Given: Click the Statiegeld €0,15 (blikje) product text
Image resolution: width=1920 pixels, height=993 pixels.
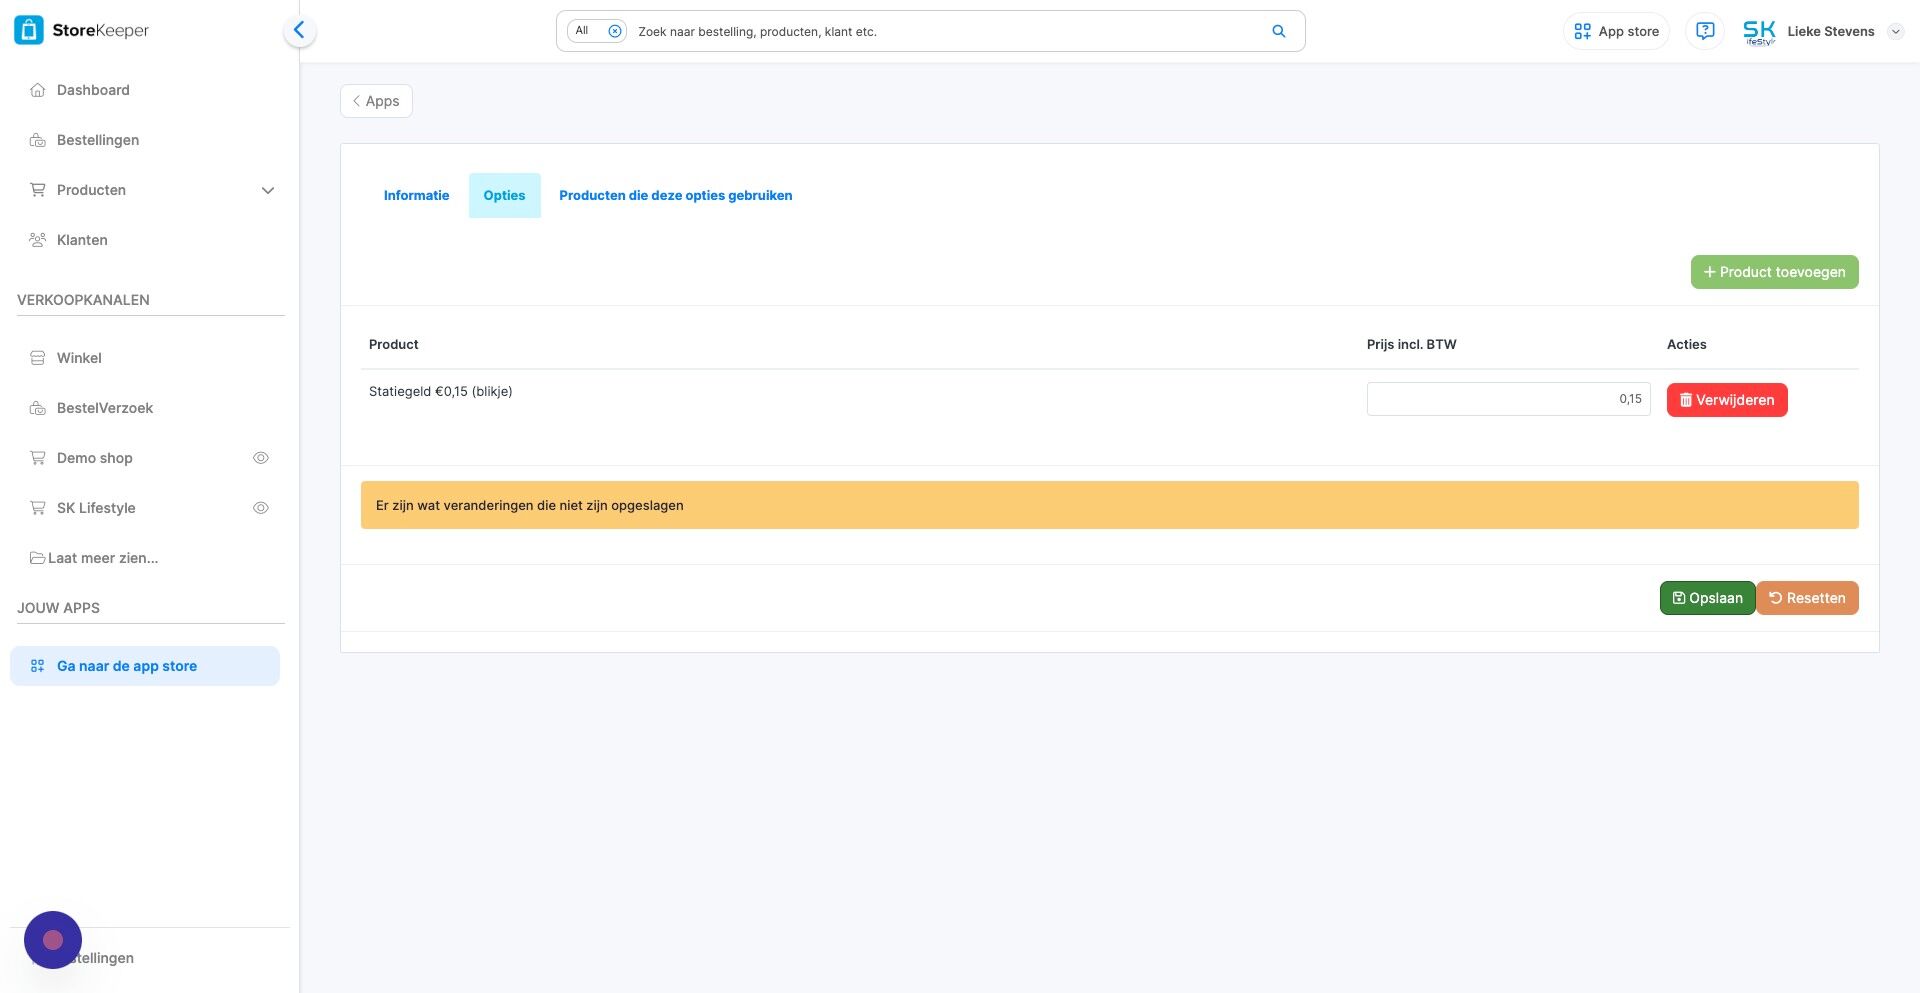Looking at the screenshot, I should click(440, 392).
